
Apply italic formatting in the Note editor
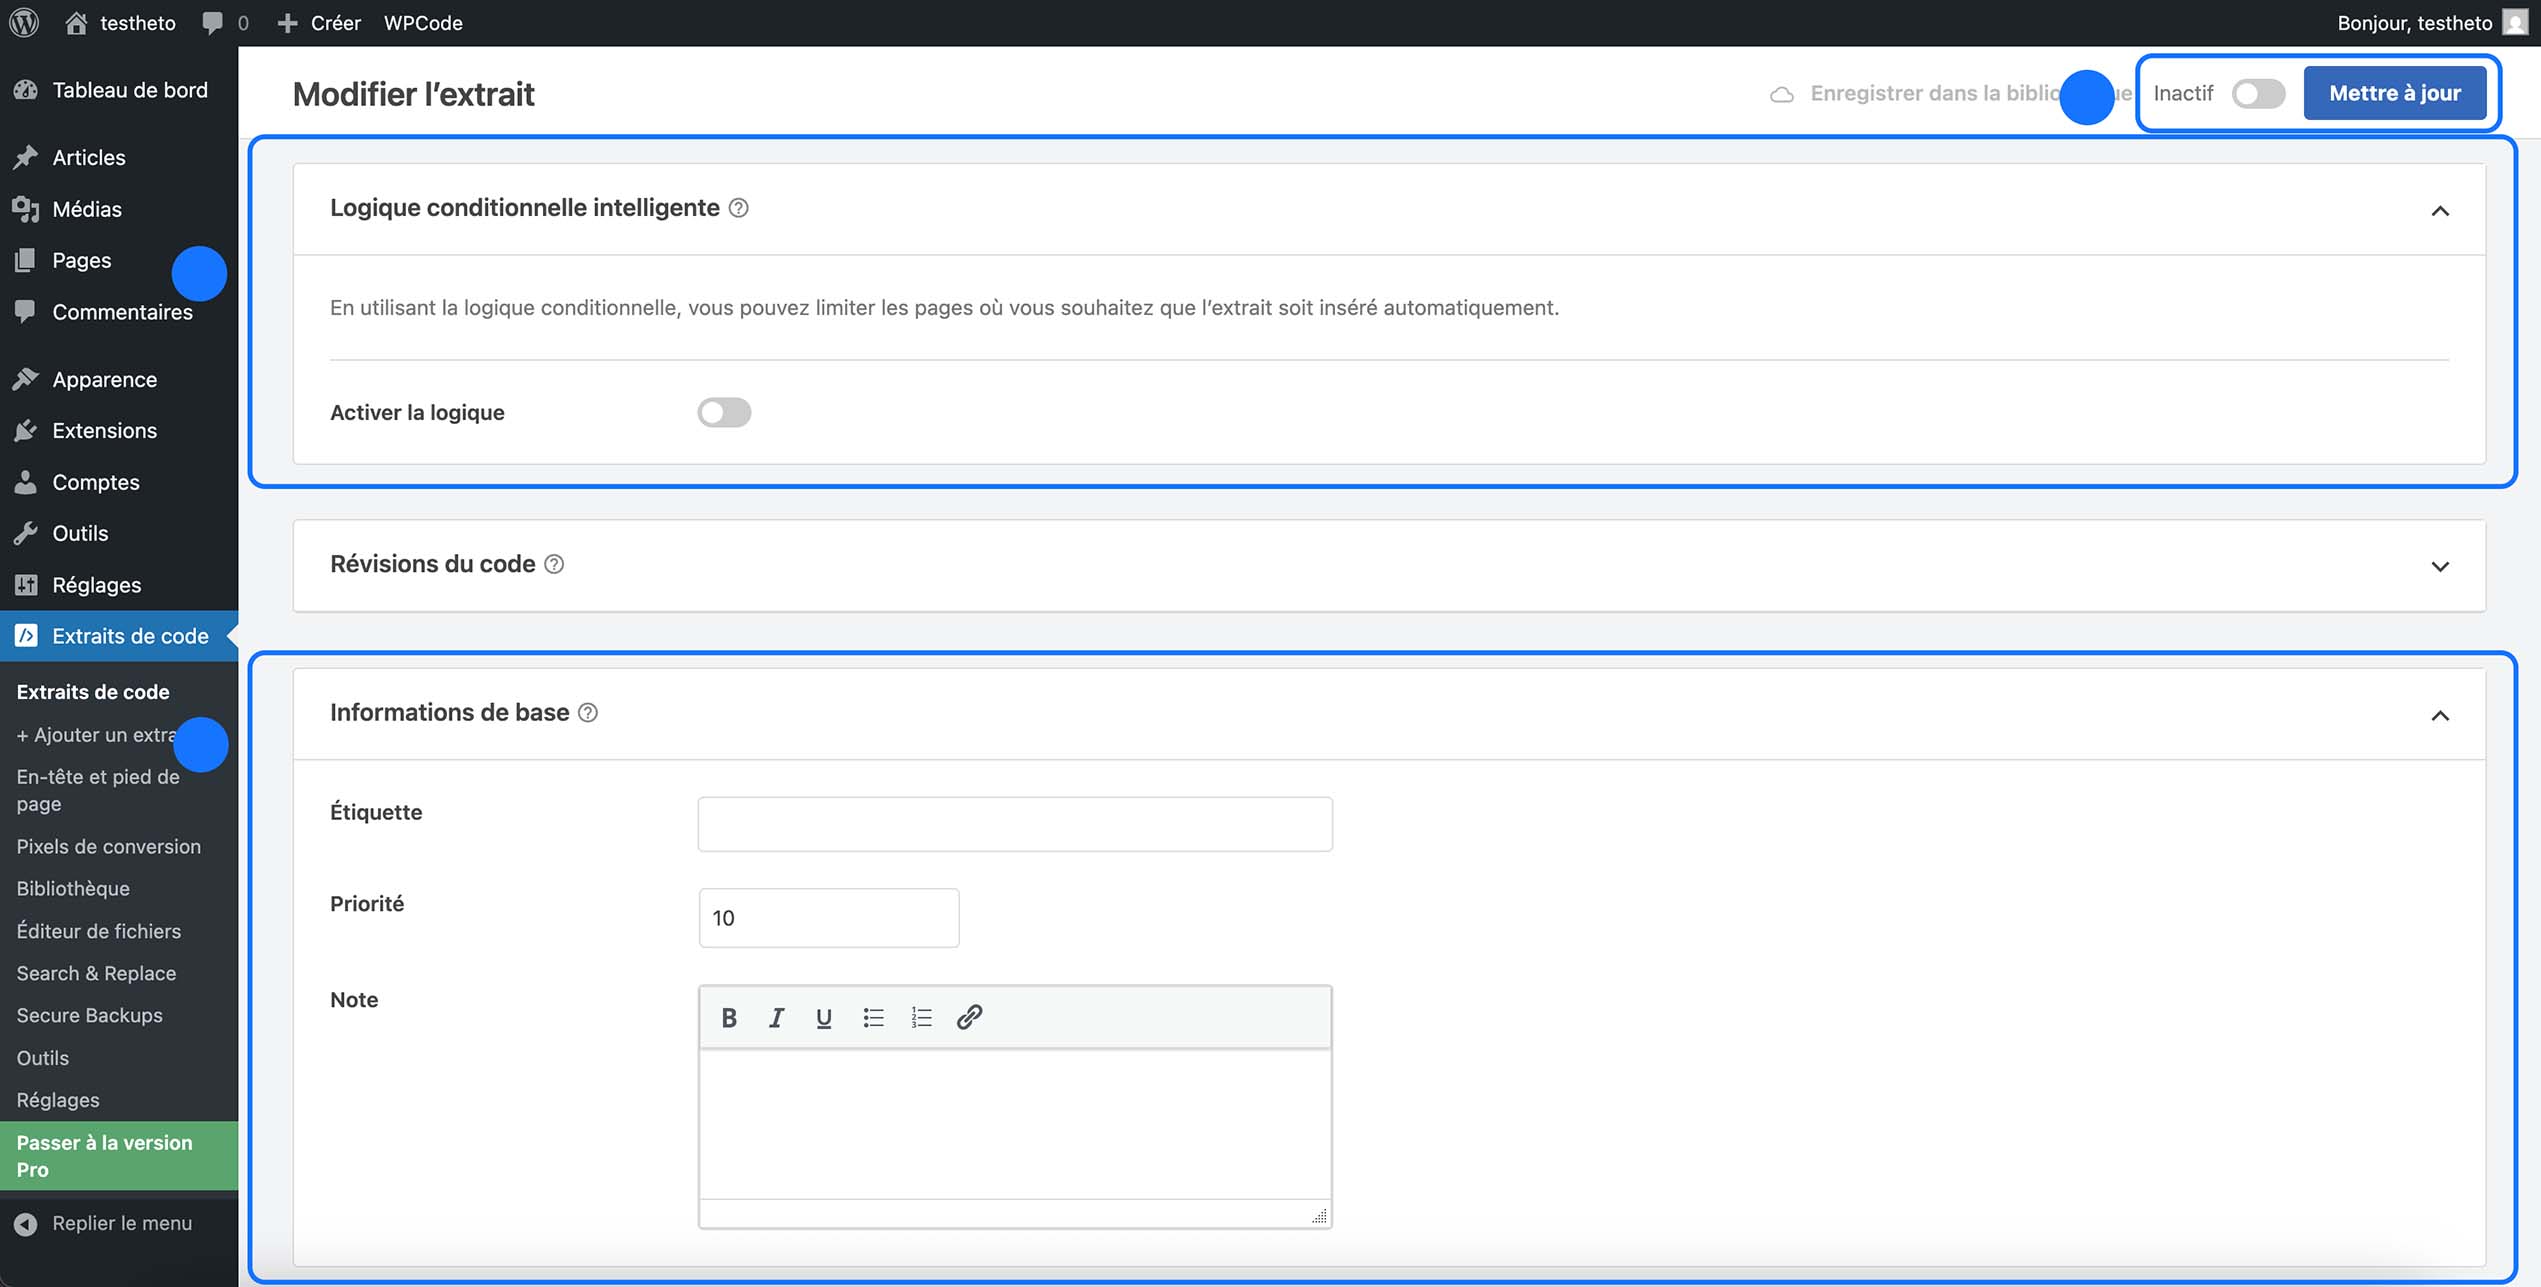776,1017
